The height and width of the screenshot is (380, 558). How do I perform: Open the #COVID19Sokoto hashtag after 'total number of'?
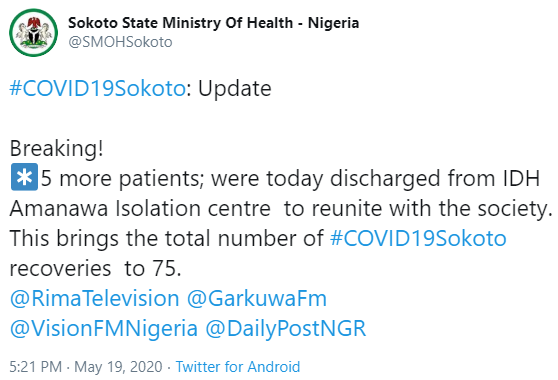point(418,238)
